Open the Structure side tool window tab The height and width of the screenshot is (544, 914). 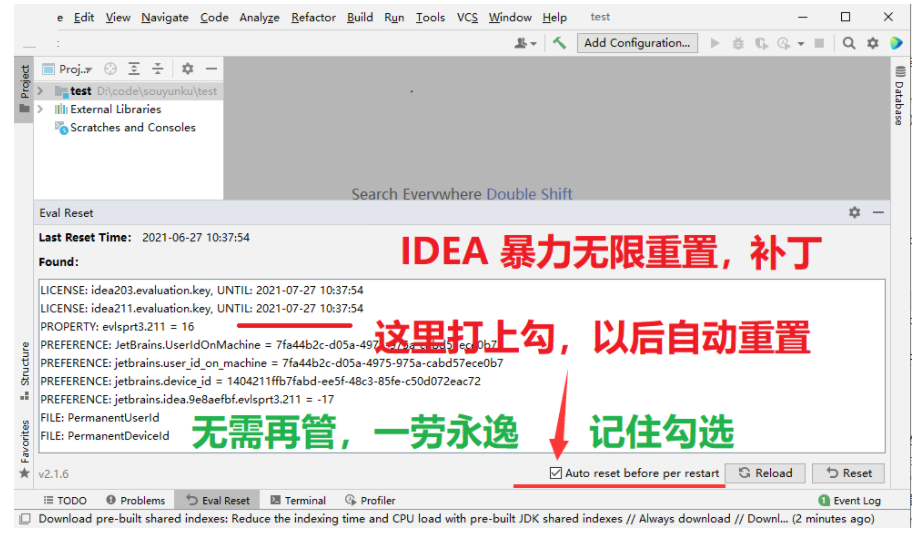coord(24,371)
